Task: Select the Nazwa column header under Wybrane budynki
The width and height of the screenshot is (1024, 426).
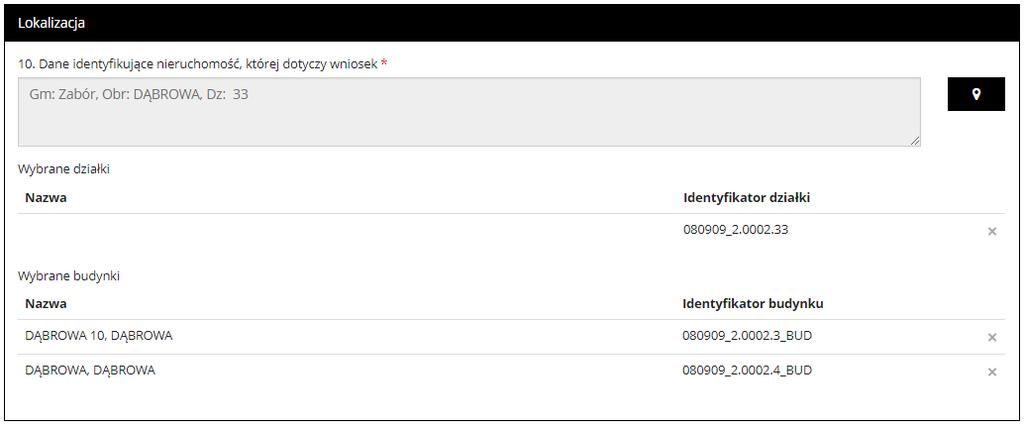Action: tap(46, 304)
